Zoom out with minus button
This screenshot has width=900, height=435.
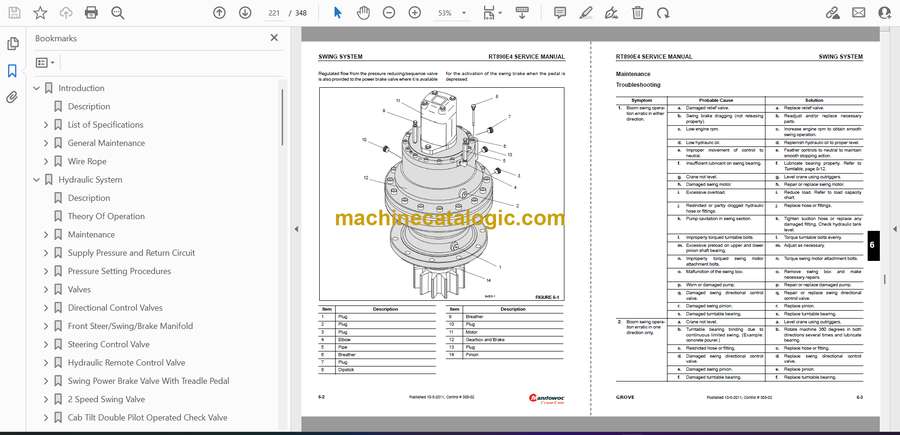(389, 13)
